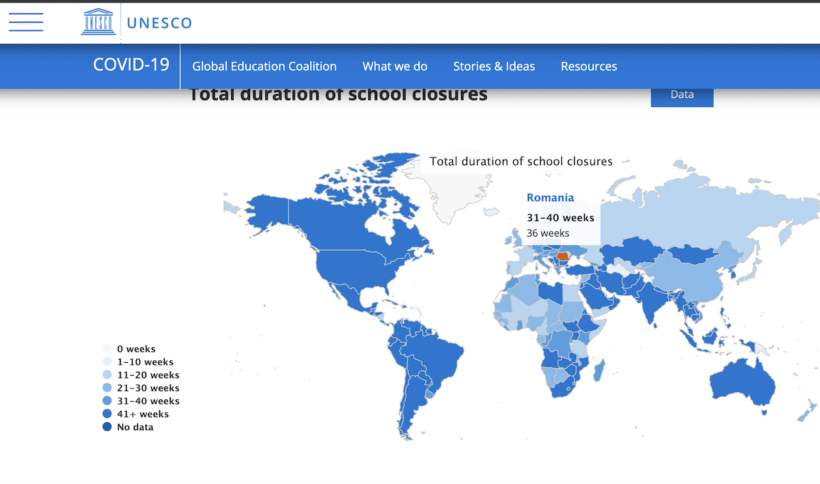Select Madagascar on the world map
The width and height of the screenshot is (820, 484).
coord(599,370)
